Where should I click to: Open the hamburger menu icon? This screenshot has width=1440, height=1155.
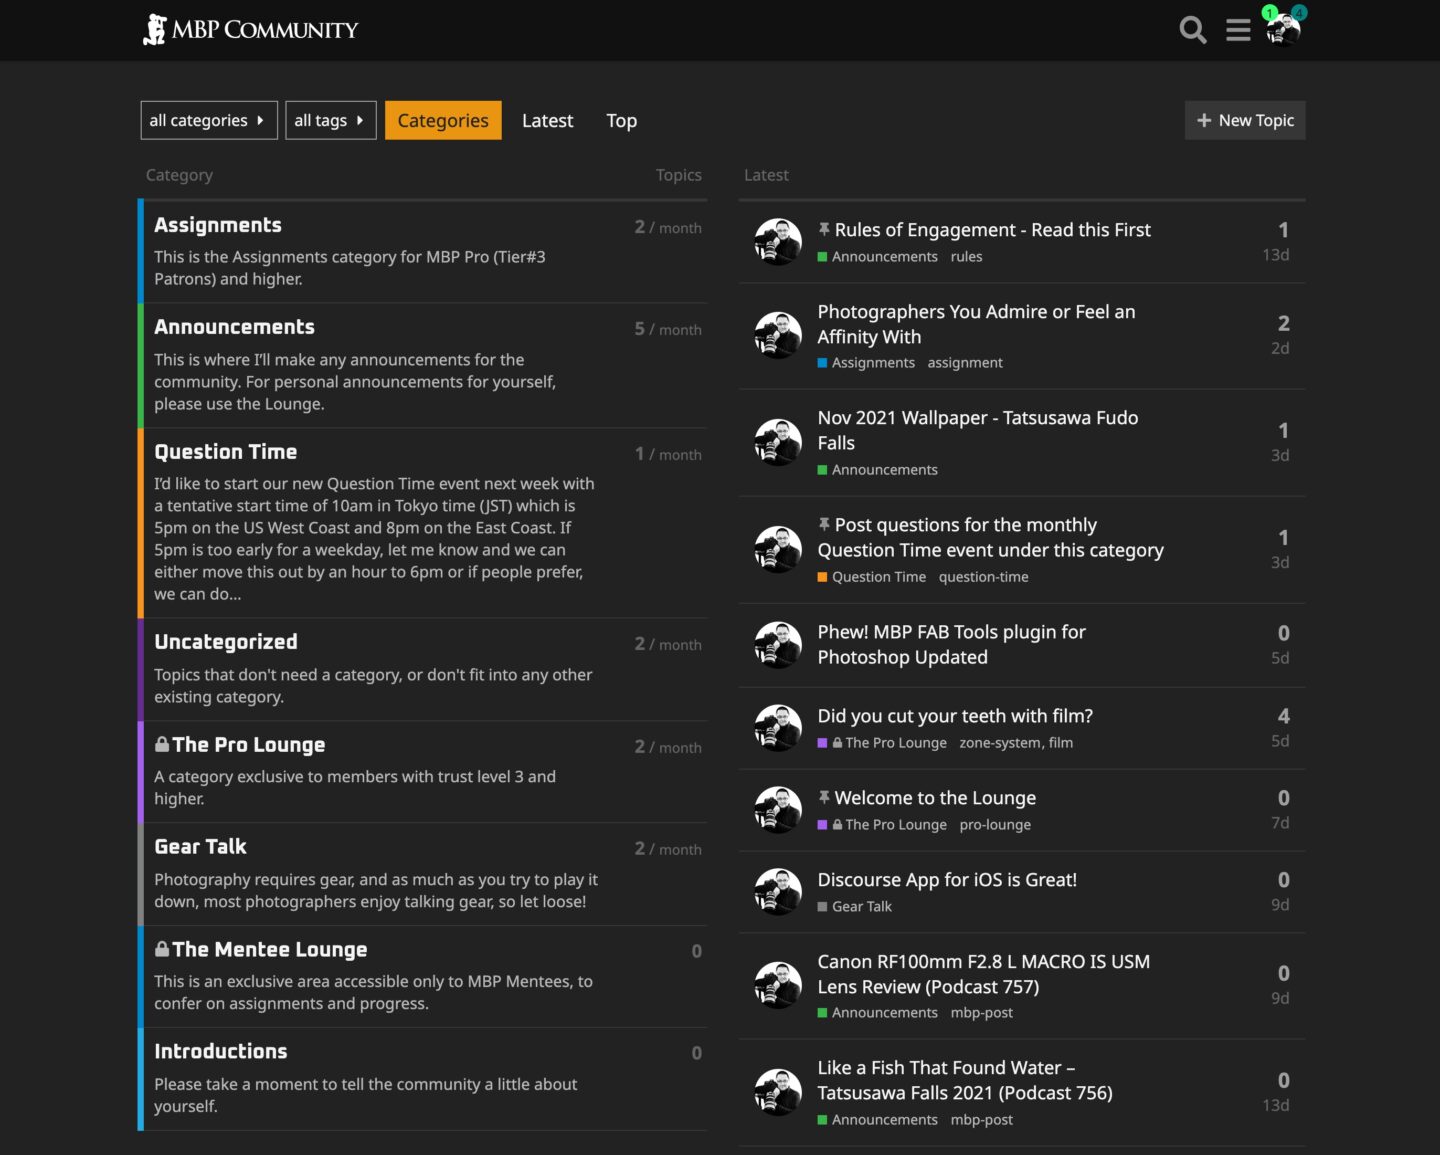pos(1238,30)
